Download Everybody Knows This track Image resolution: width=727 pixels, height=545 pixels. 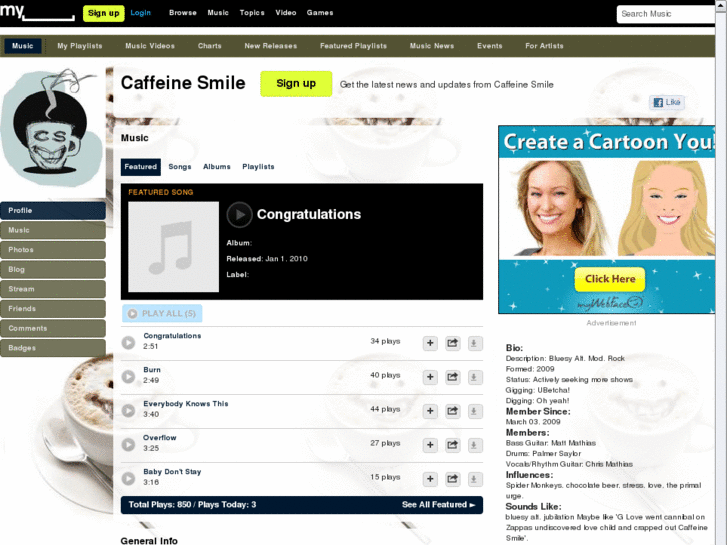click(474, 411)
